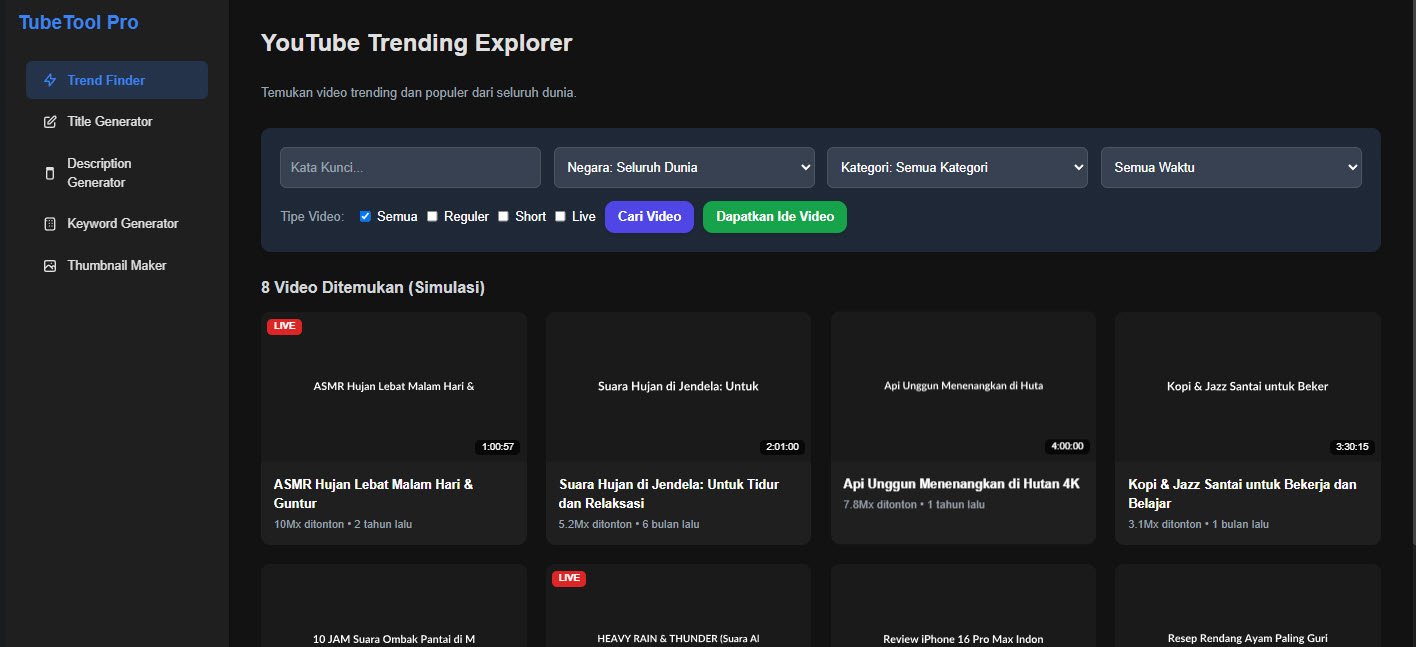The width and height of the screenshot is (1416, 647).
Task: Tick the Short video type checkbox
Action: [x=504, y=216]
